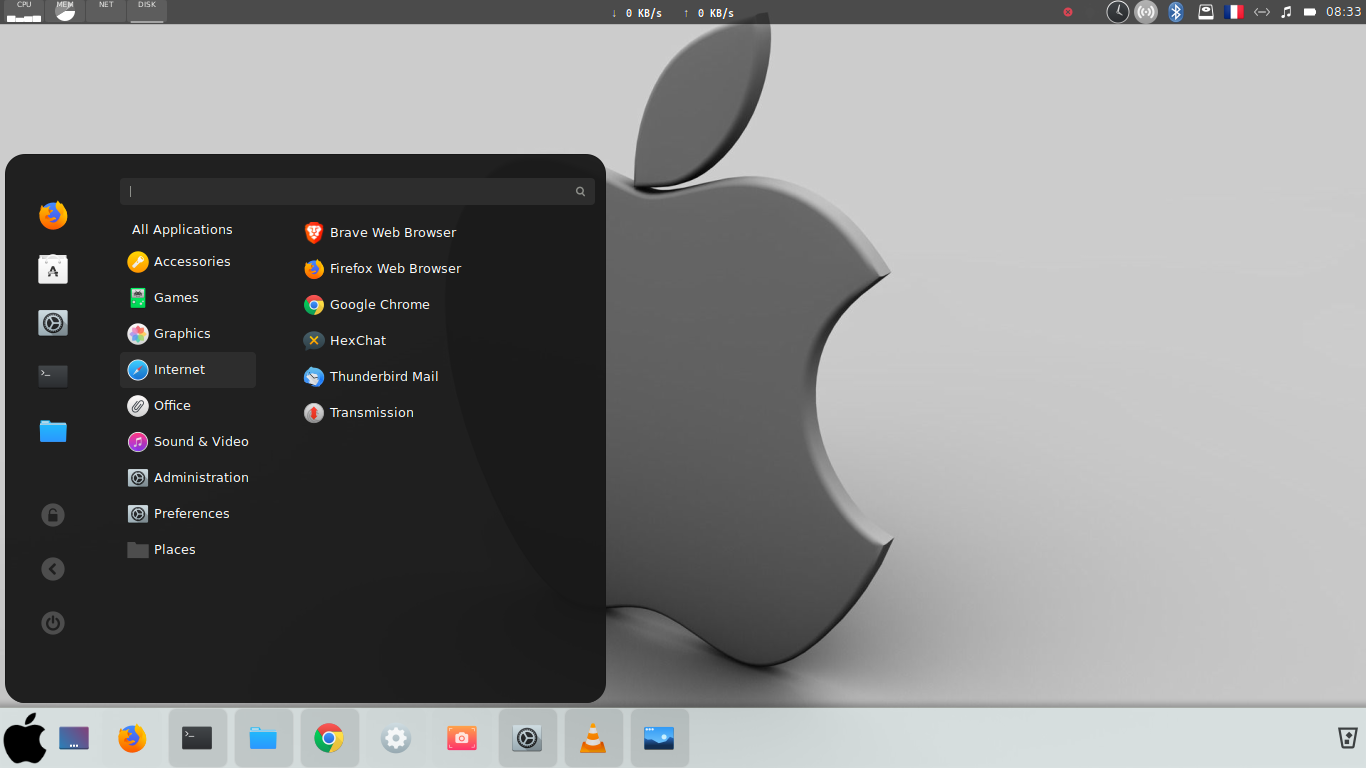The image size is (1366, 768).
Task: Open the terminal from the dock
Action: click(x=197, y=739)
